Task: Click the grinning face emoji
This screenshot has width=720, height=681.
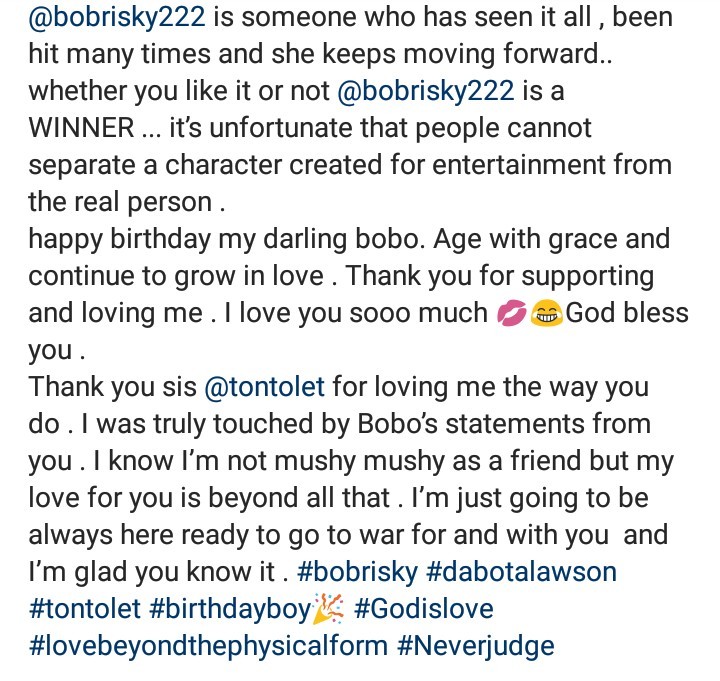Action: tap(546, 313)
